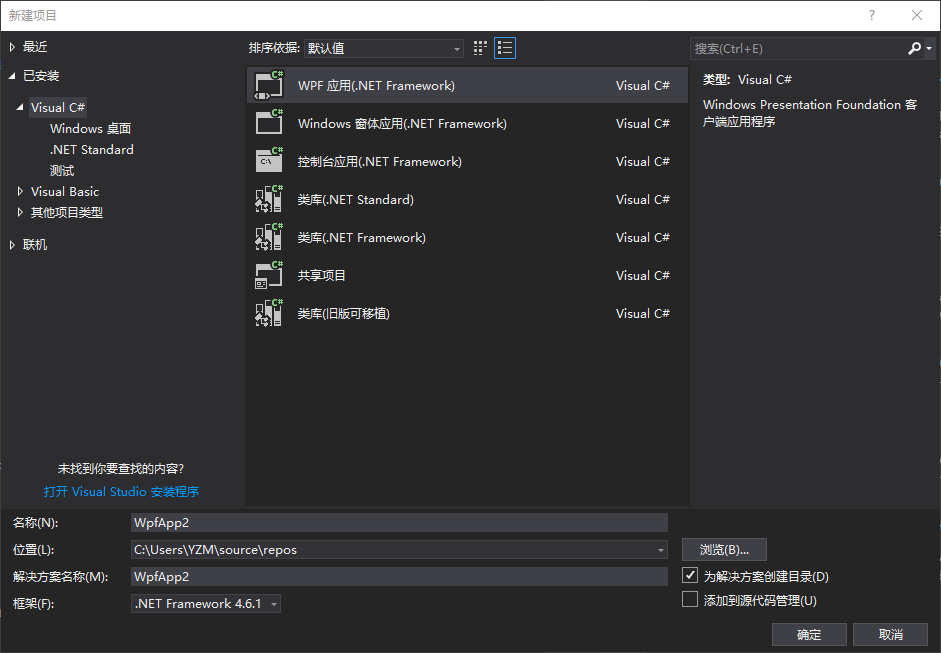The image size is (941, 653).
Task: Click the legacy portable class library icon
Action: tap(269, 313)
